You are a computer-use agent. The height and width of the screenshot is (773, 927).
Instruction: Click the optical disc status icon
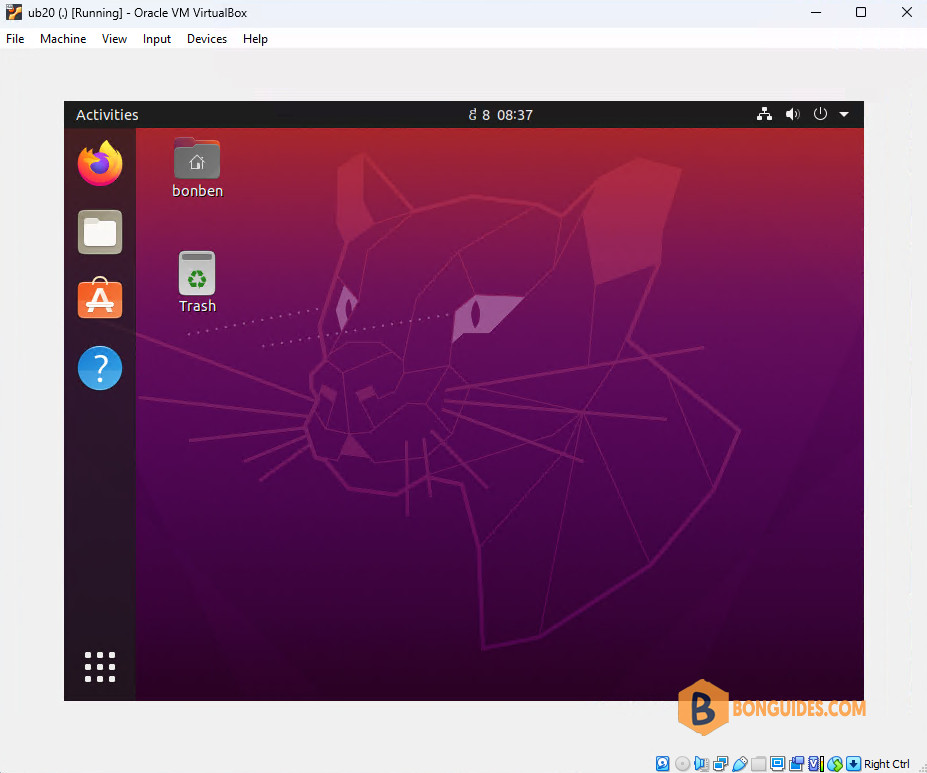point(682,764)
